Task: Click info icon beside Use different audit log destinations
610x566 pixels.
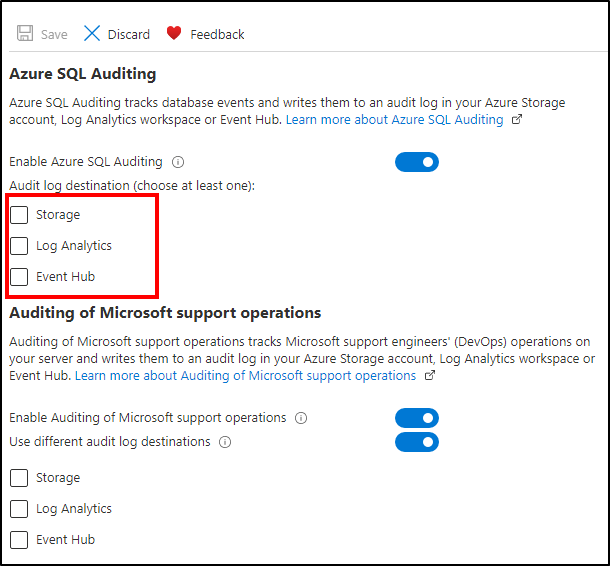Action: [225, 442]
